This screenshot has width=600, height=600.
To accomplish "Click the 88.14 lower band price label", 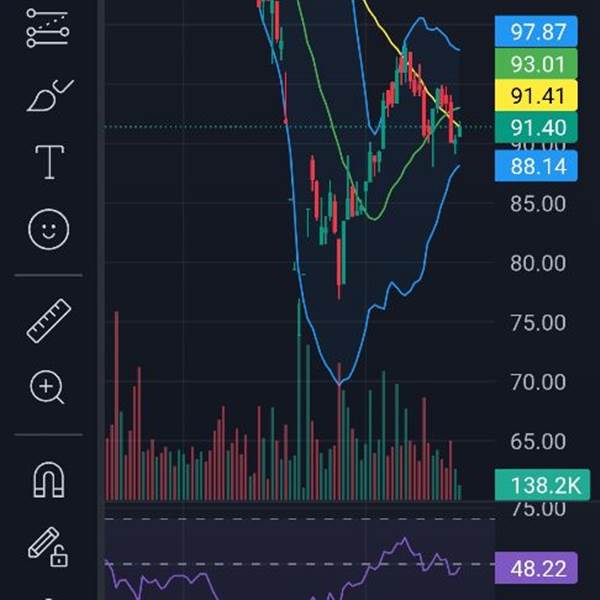I will [x=536, y=166].
